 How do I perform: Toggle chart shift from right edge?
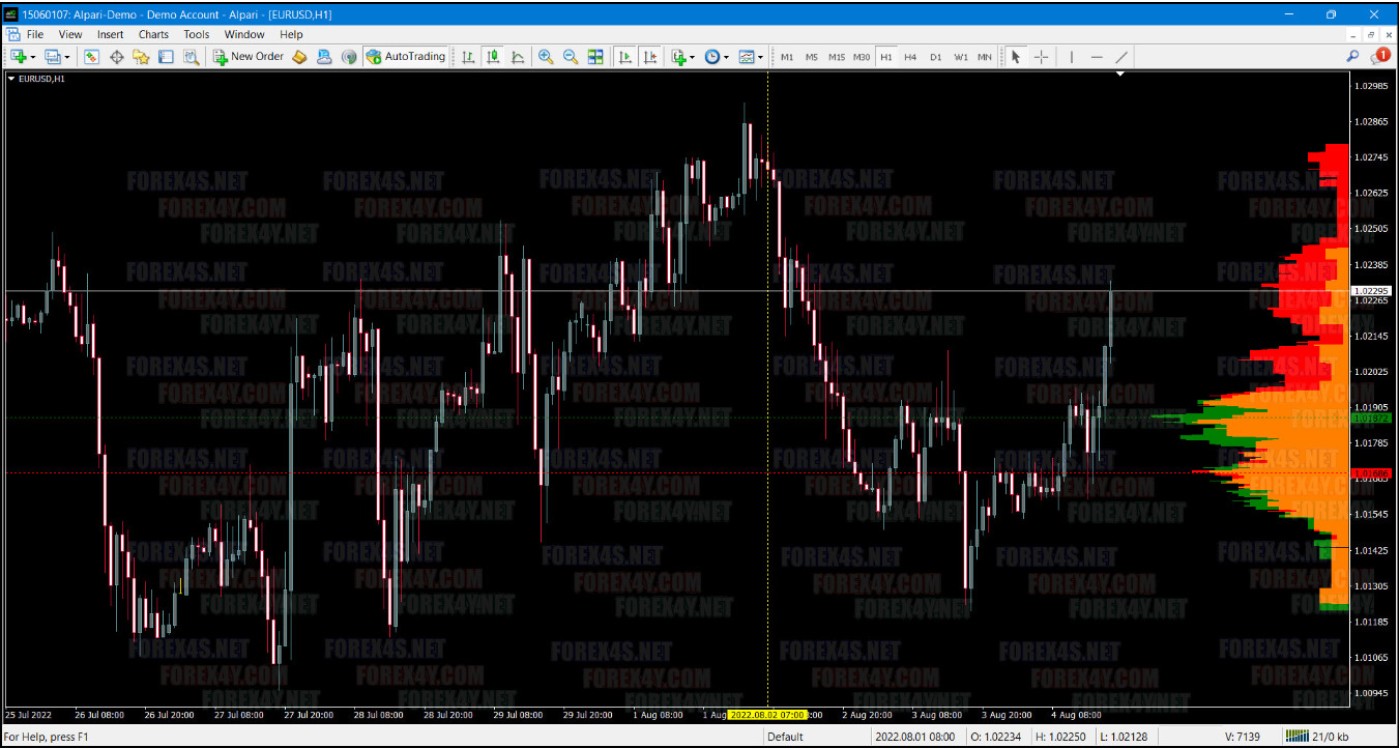click(650, 57)
